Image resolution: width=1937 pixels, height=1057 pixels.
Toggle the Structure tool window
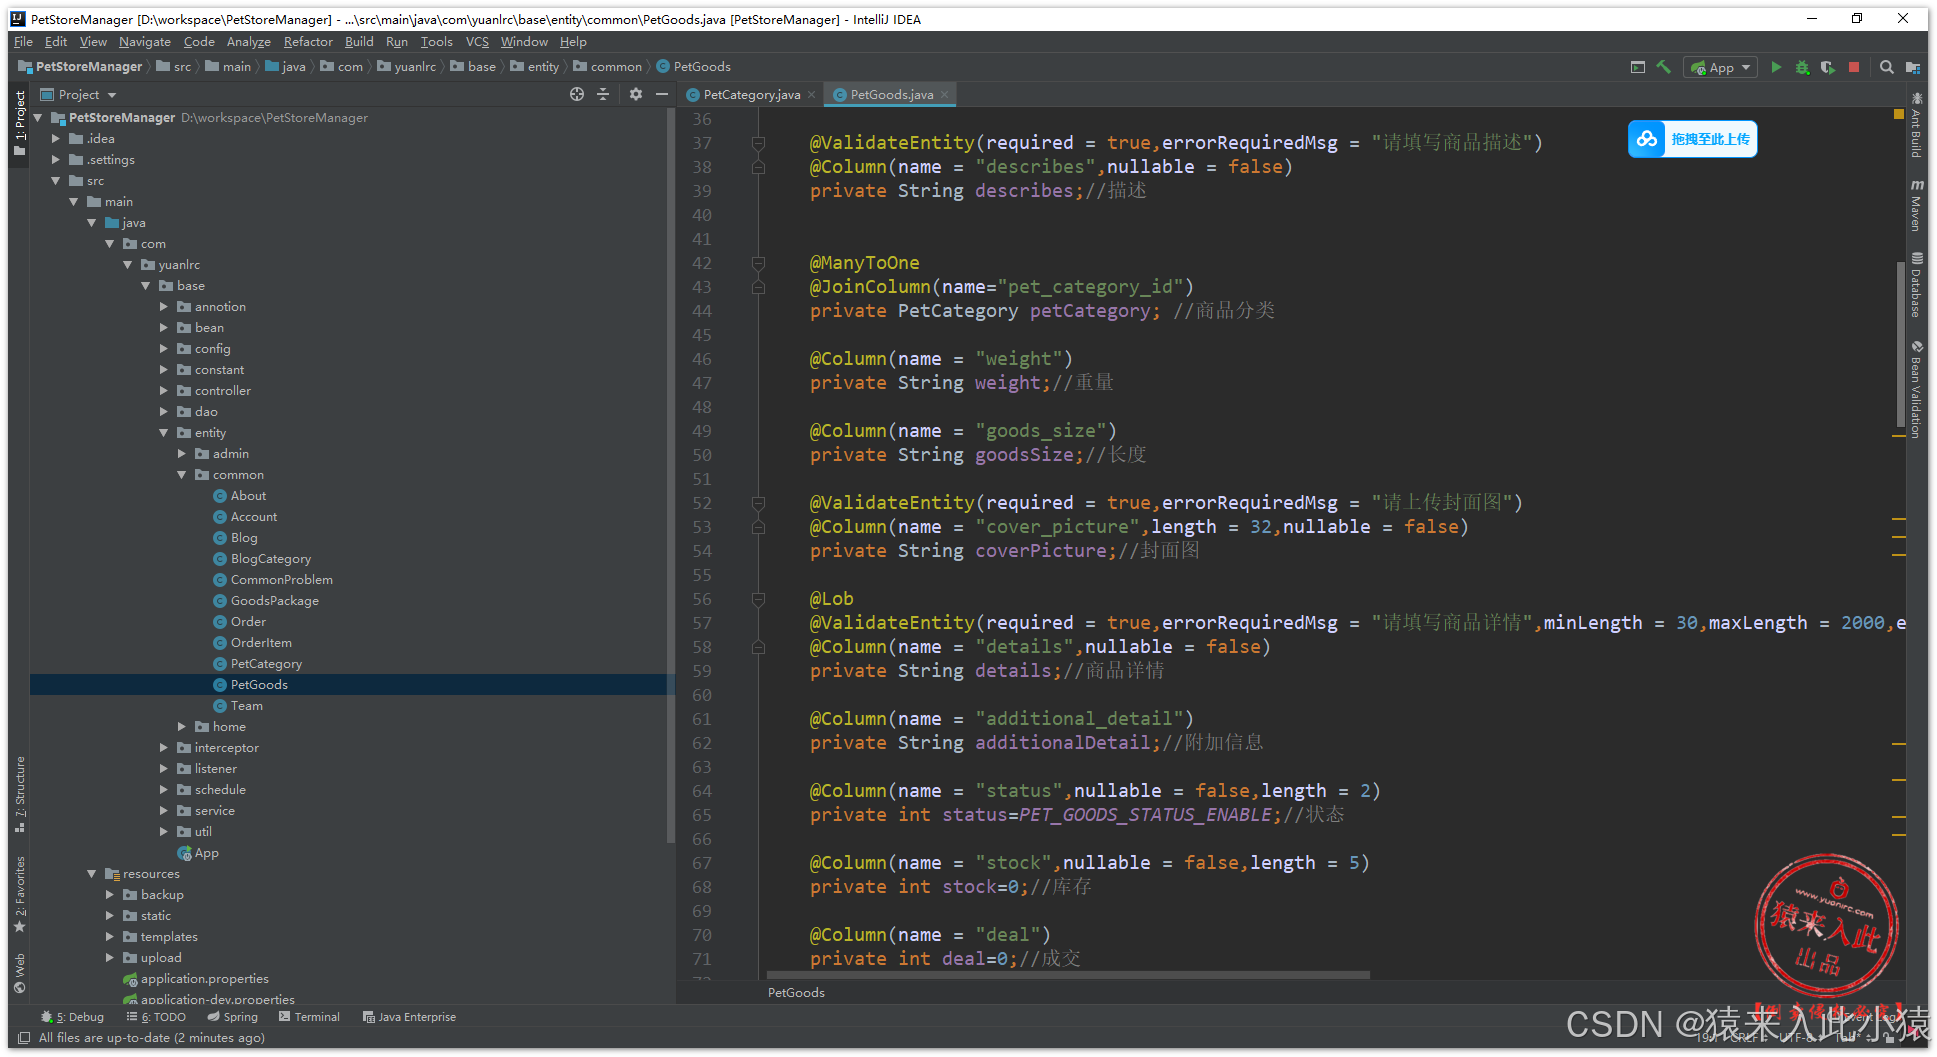[x=19, y=795]
